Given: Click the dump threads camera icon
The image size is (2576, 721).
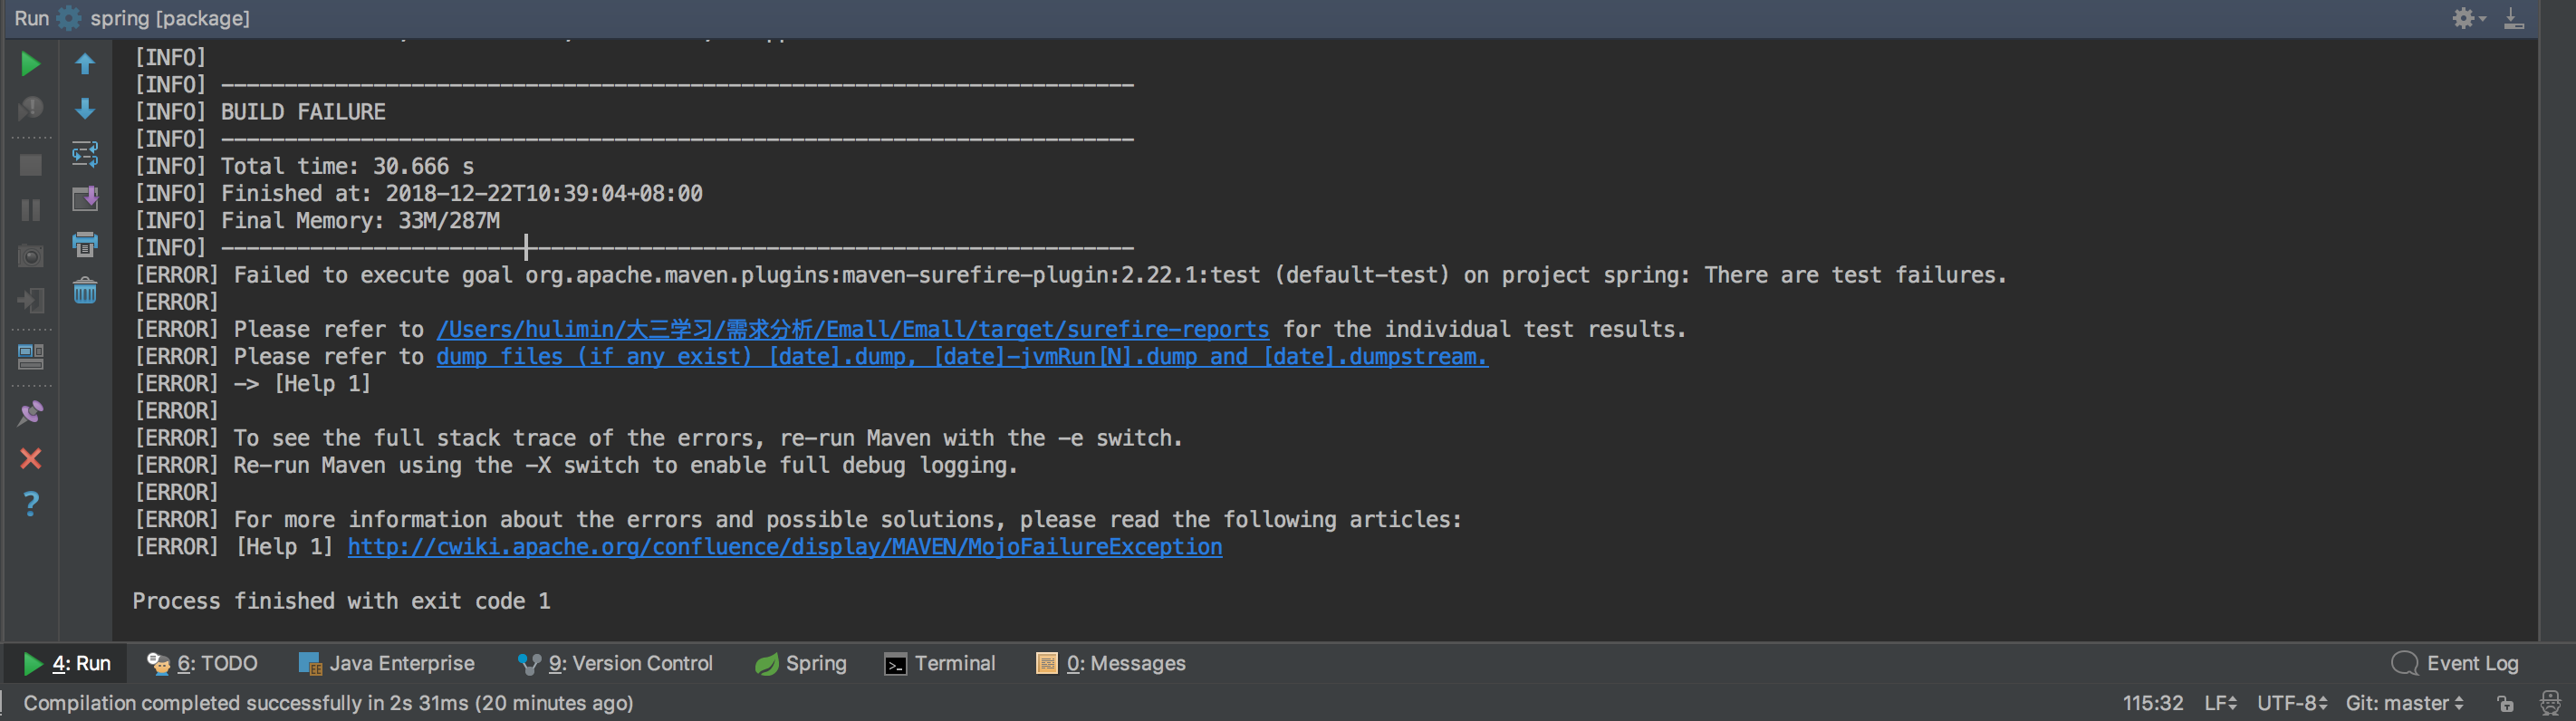Looking at the screenshot, I should tap(30, 256).
